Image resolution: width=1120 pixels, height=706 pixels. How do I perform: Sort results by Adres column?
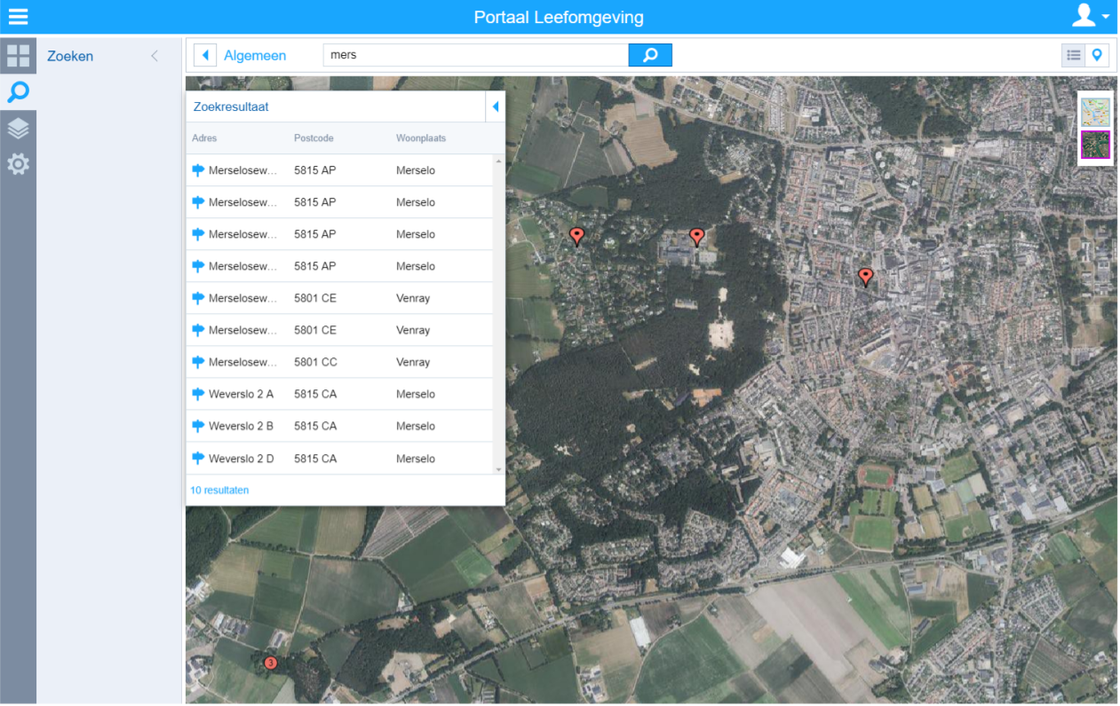[204, 138]
